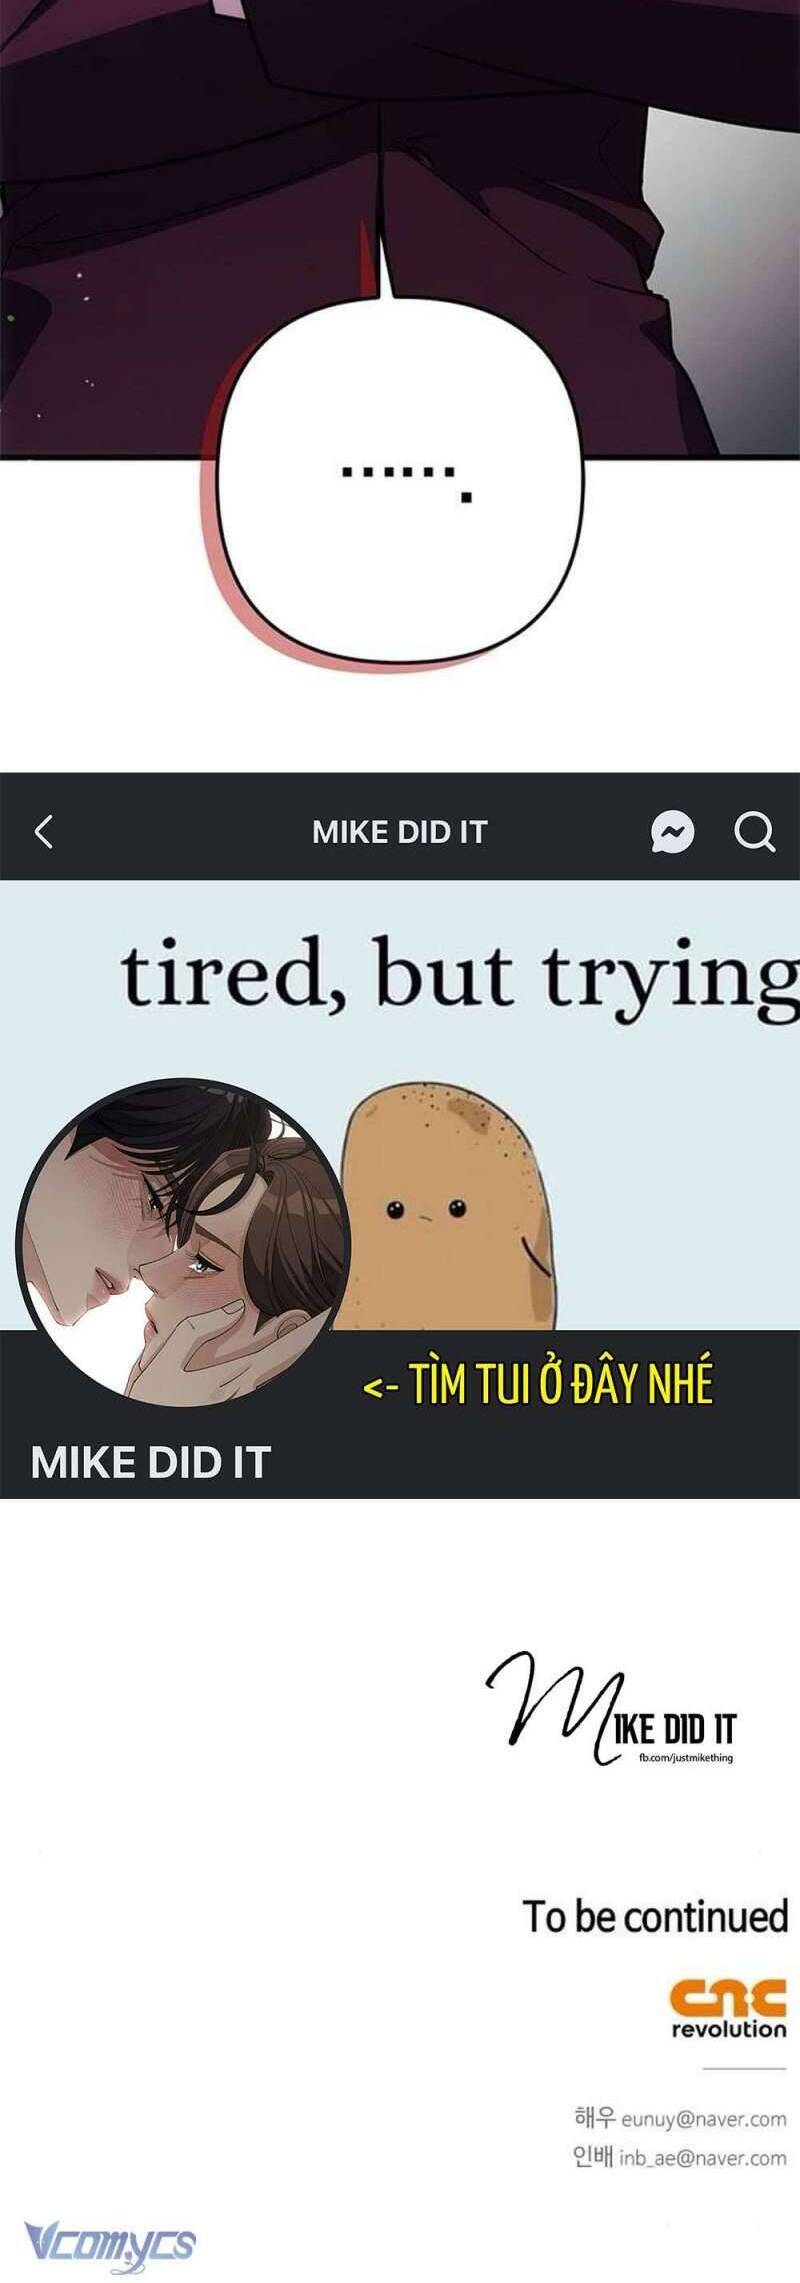Click the cnc revolution logo
Viewport: 800px width, 2283px height.
(x=728, y=2009)
